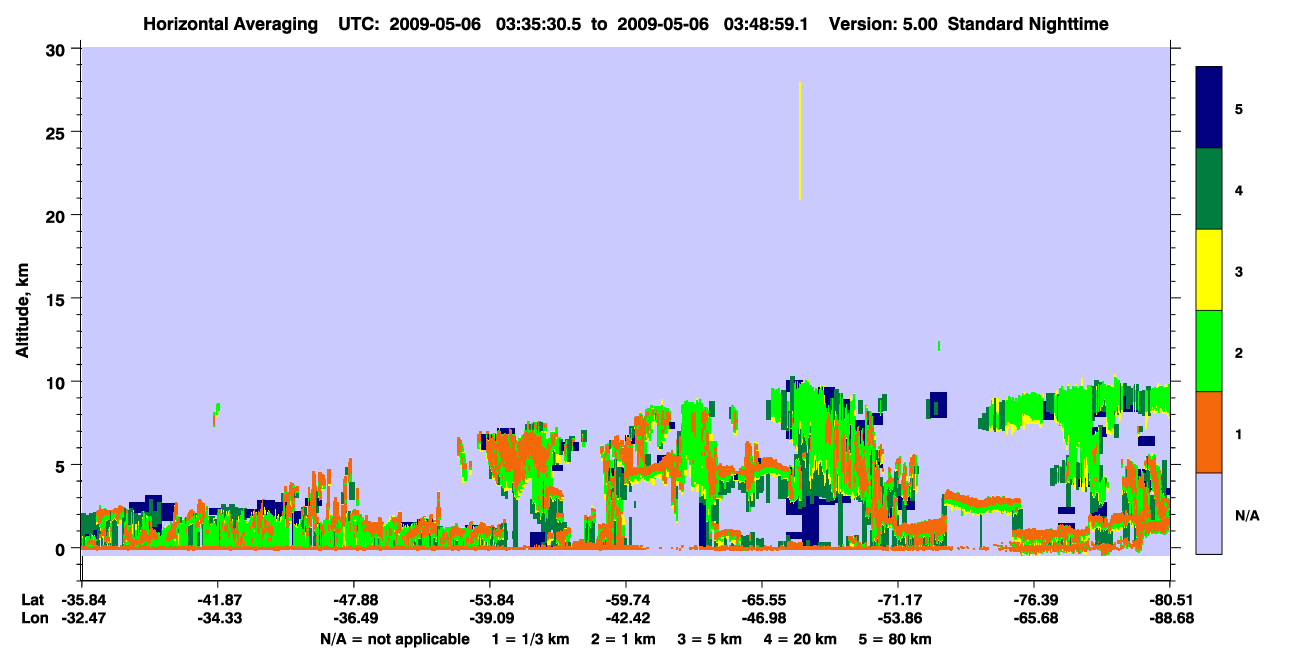Click 'Standard Nighttime' in the title
The width and height of the screenshot is (1300, 667).
[x=1028, y=23]
